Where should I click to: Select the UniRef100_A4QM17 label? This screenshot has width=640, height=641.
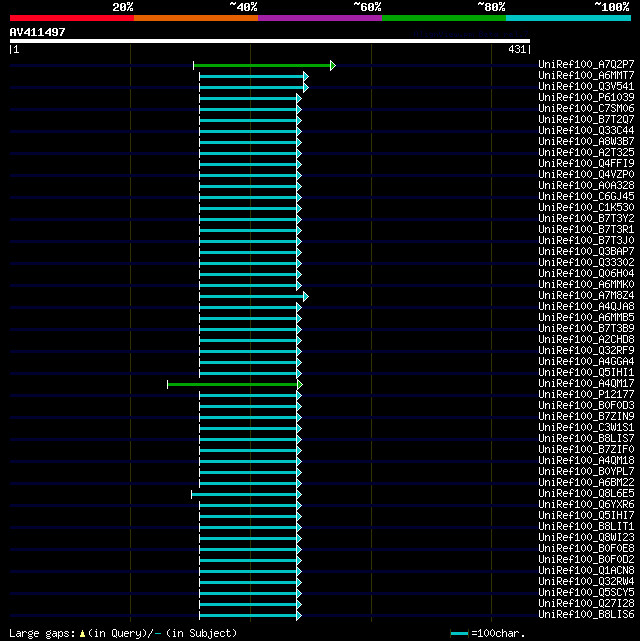[586, 383]
